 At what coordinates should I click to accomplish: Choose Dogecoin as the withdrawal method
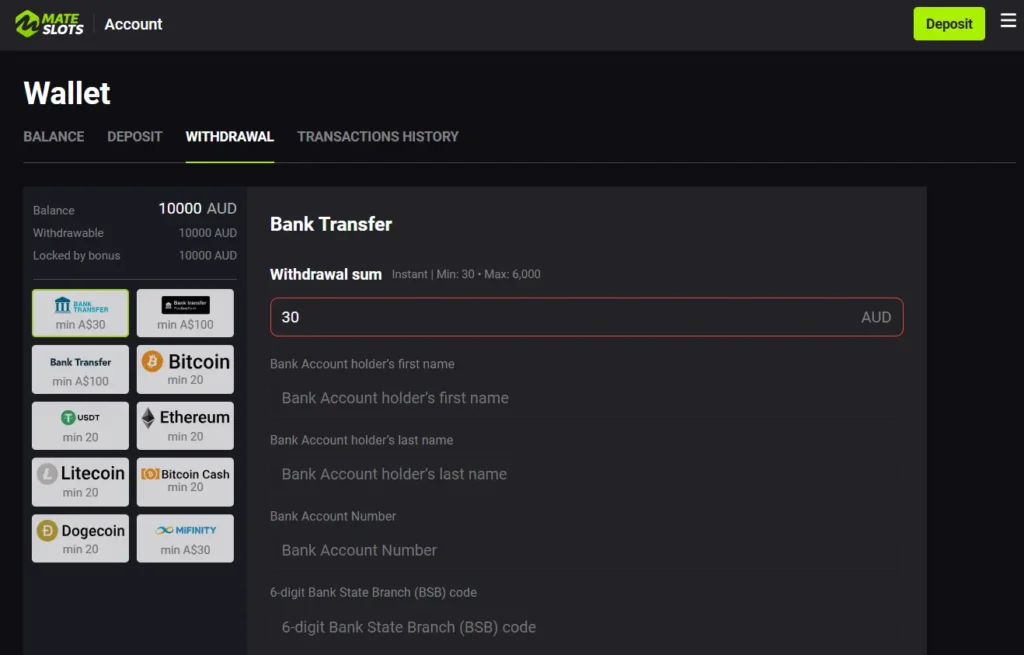click(80, 538)
